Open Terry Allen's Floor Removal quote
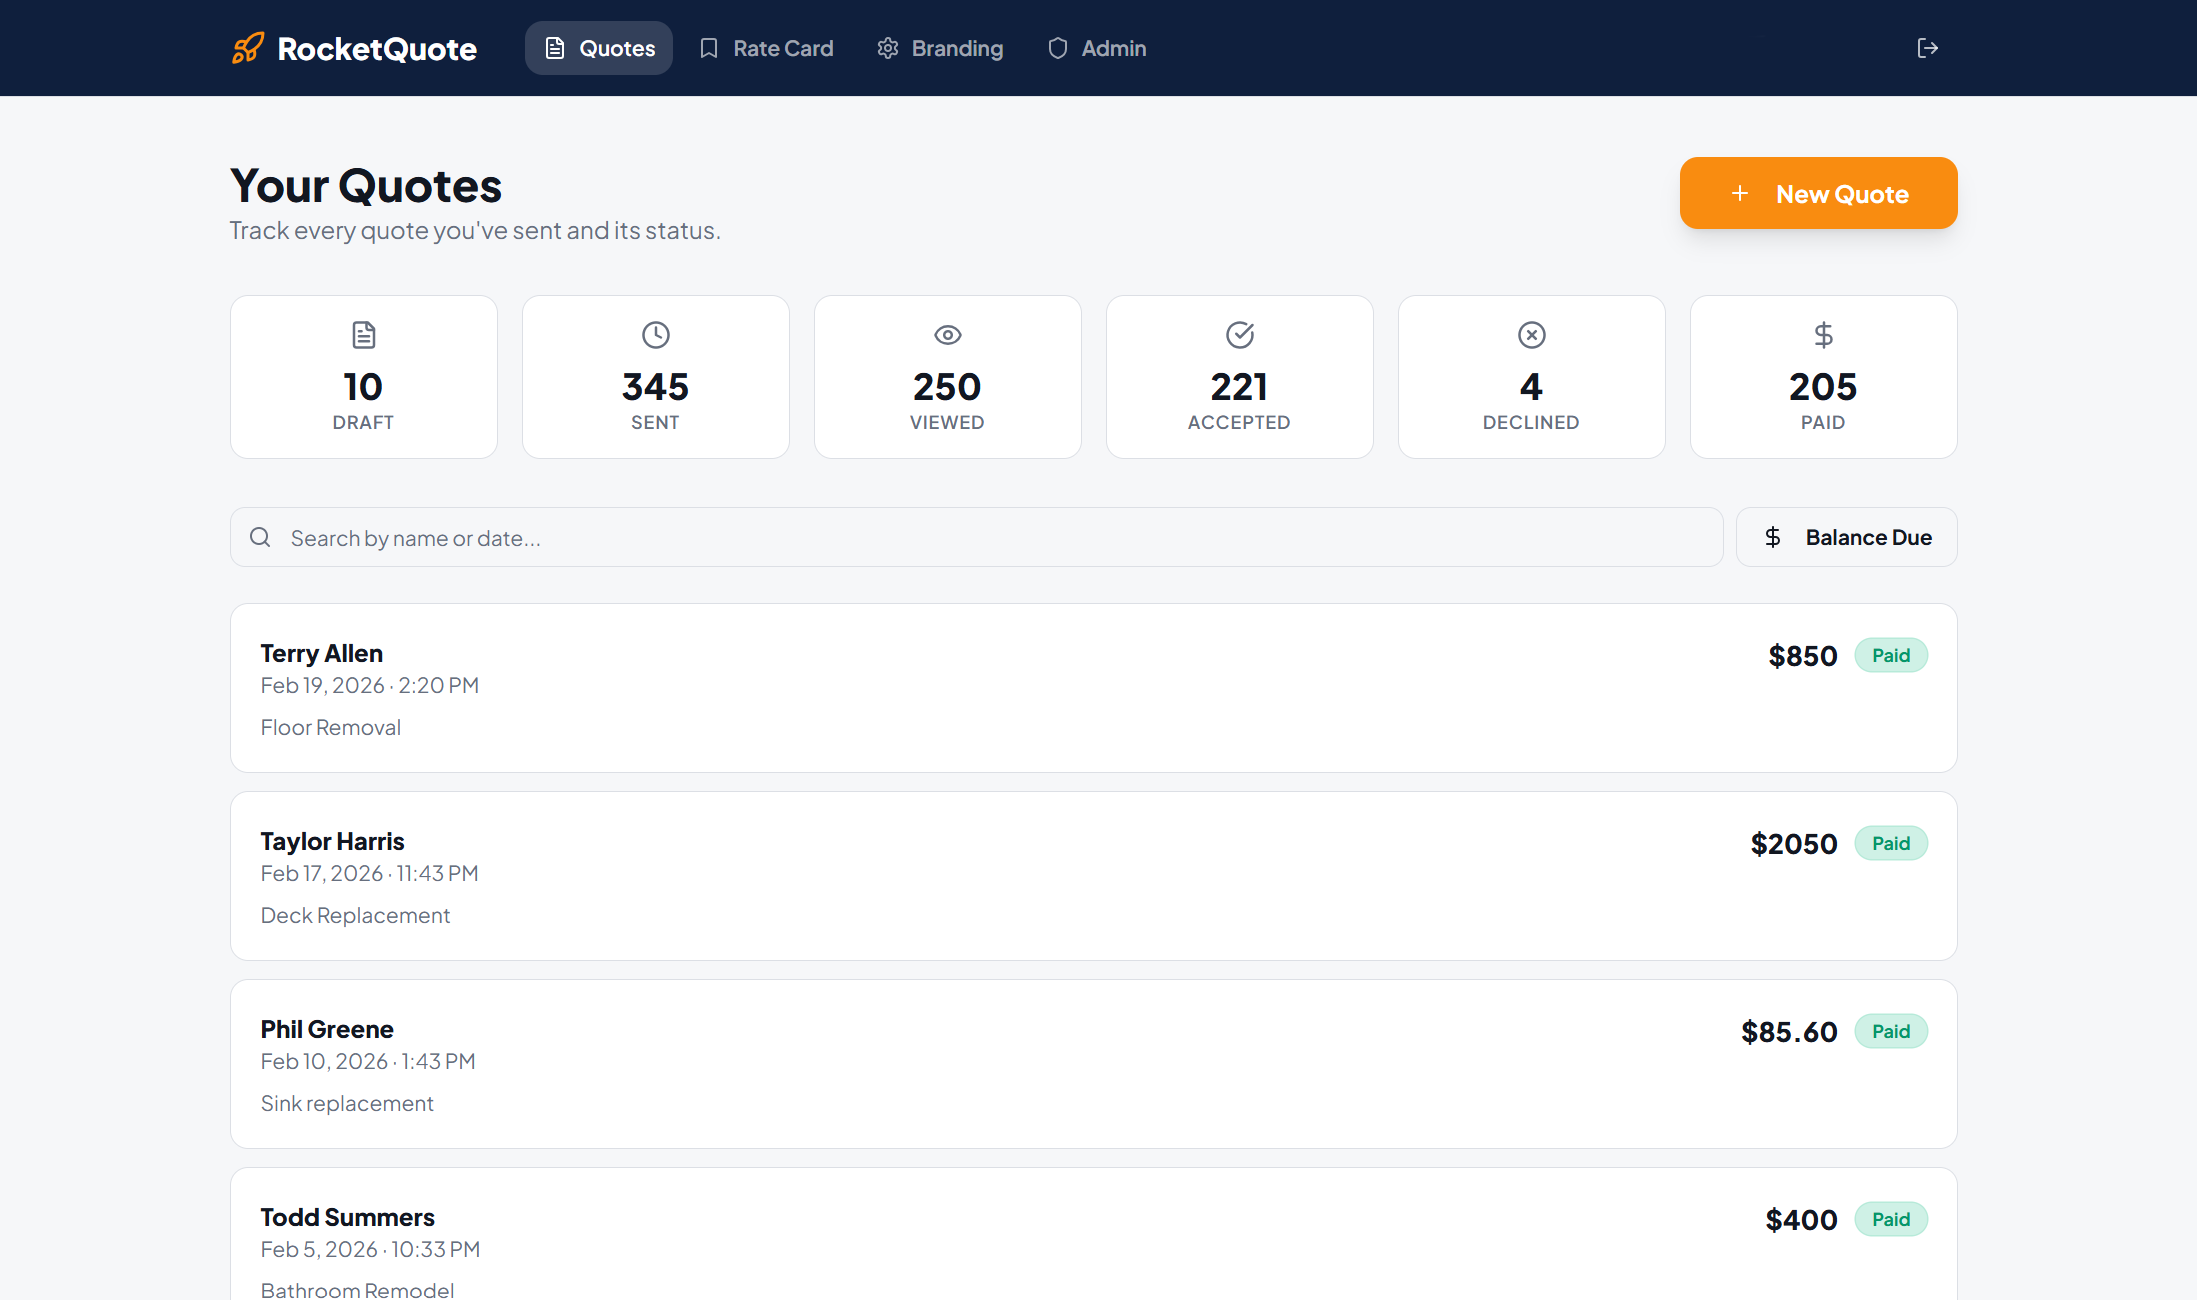Image resolution: width=2197 pixels, height=1300 pixels. point(1093,688)
